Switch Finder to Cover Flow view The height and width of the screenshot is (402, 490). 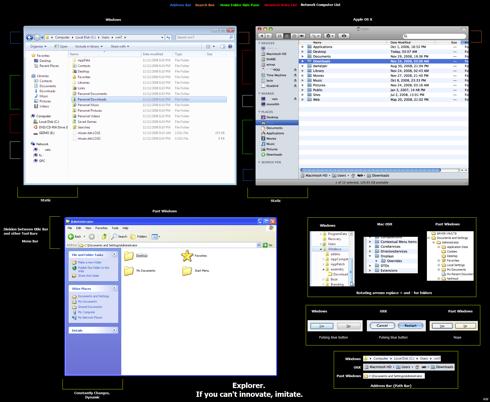tap(302, 36)
